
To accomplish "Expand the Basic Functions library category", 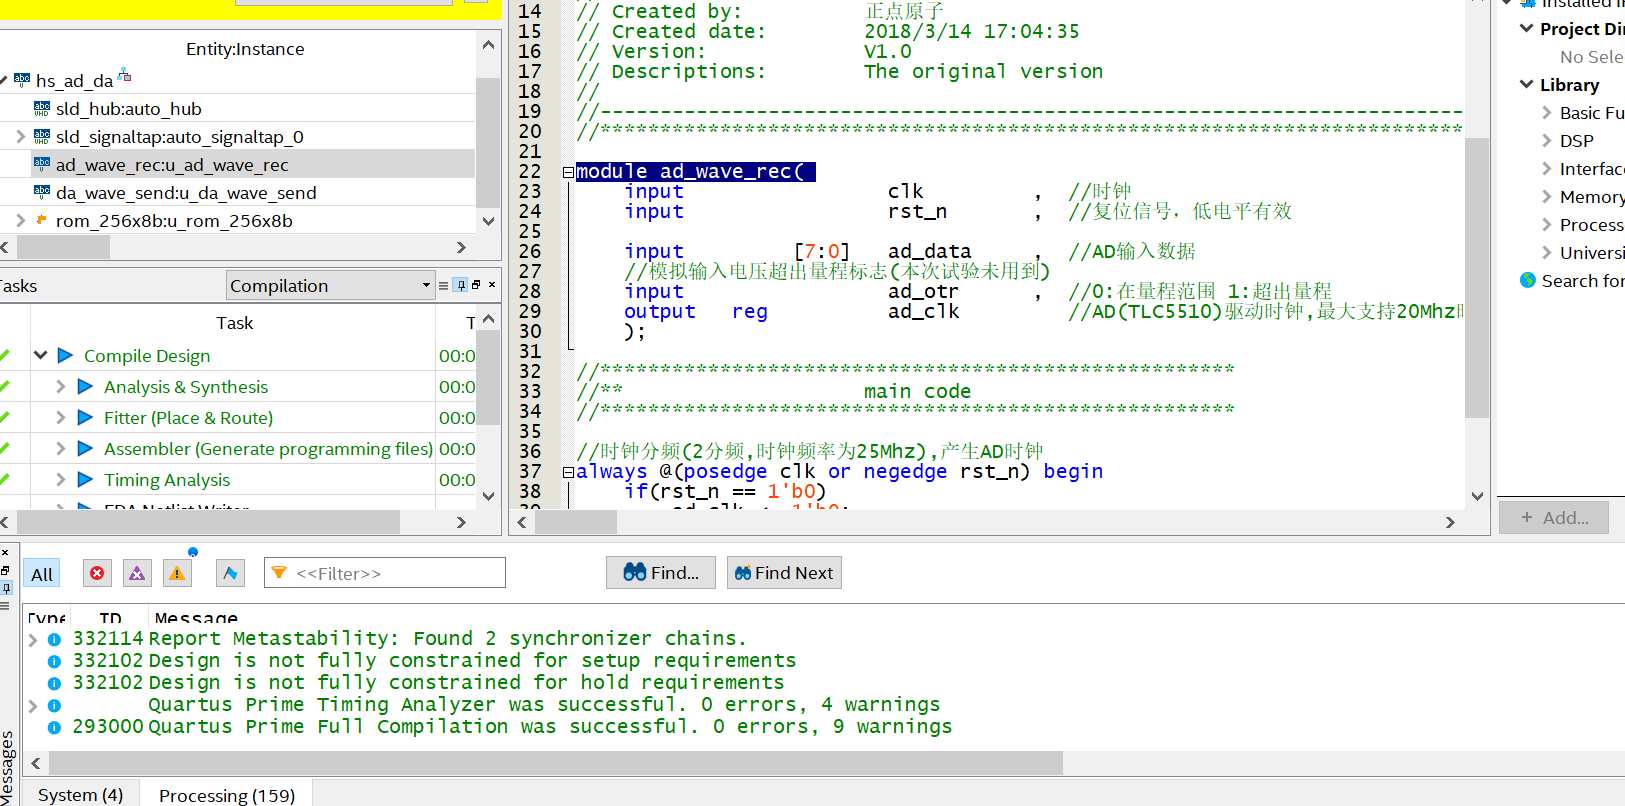I will coord(1546,112).
